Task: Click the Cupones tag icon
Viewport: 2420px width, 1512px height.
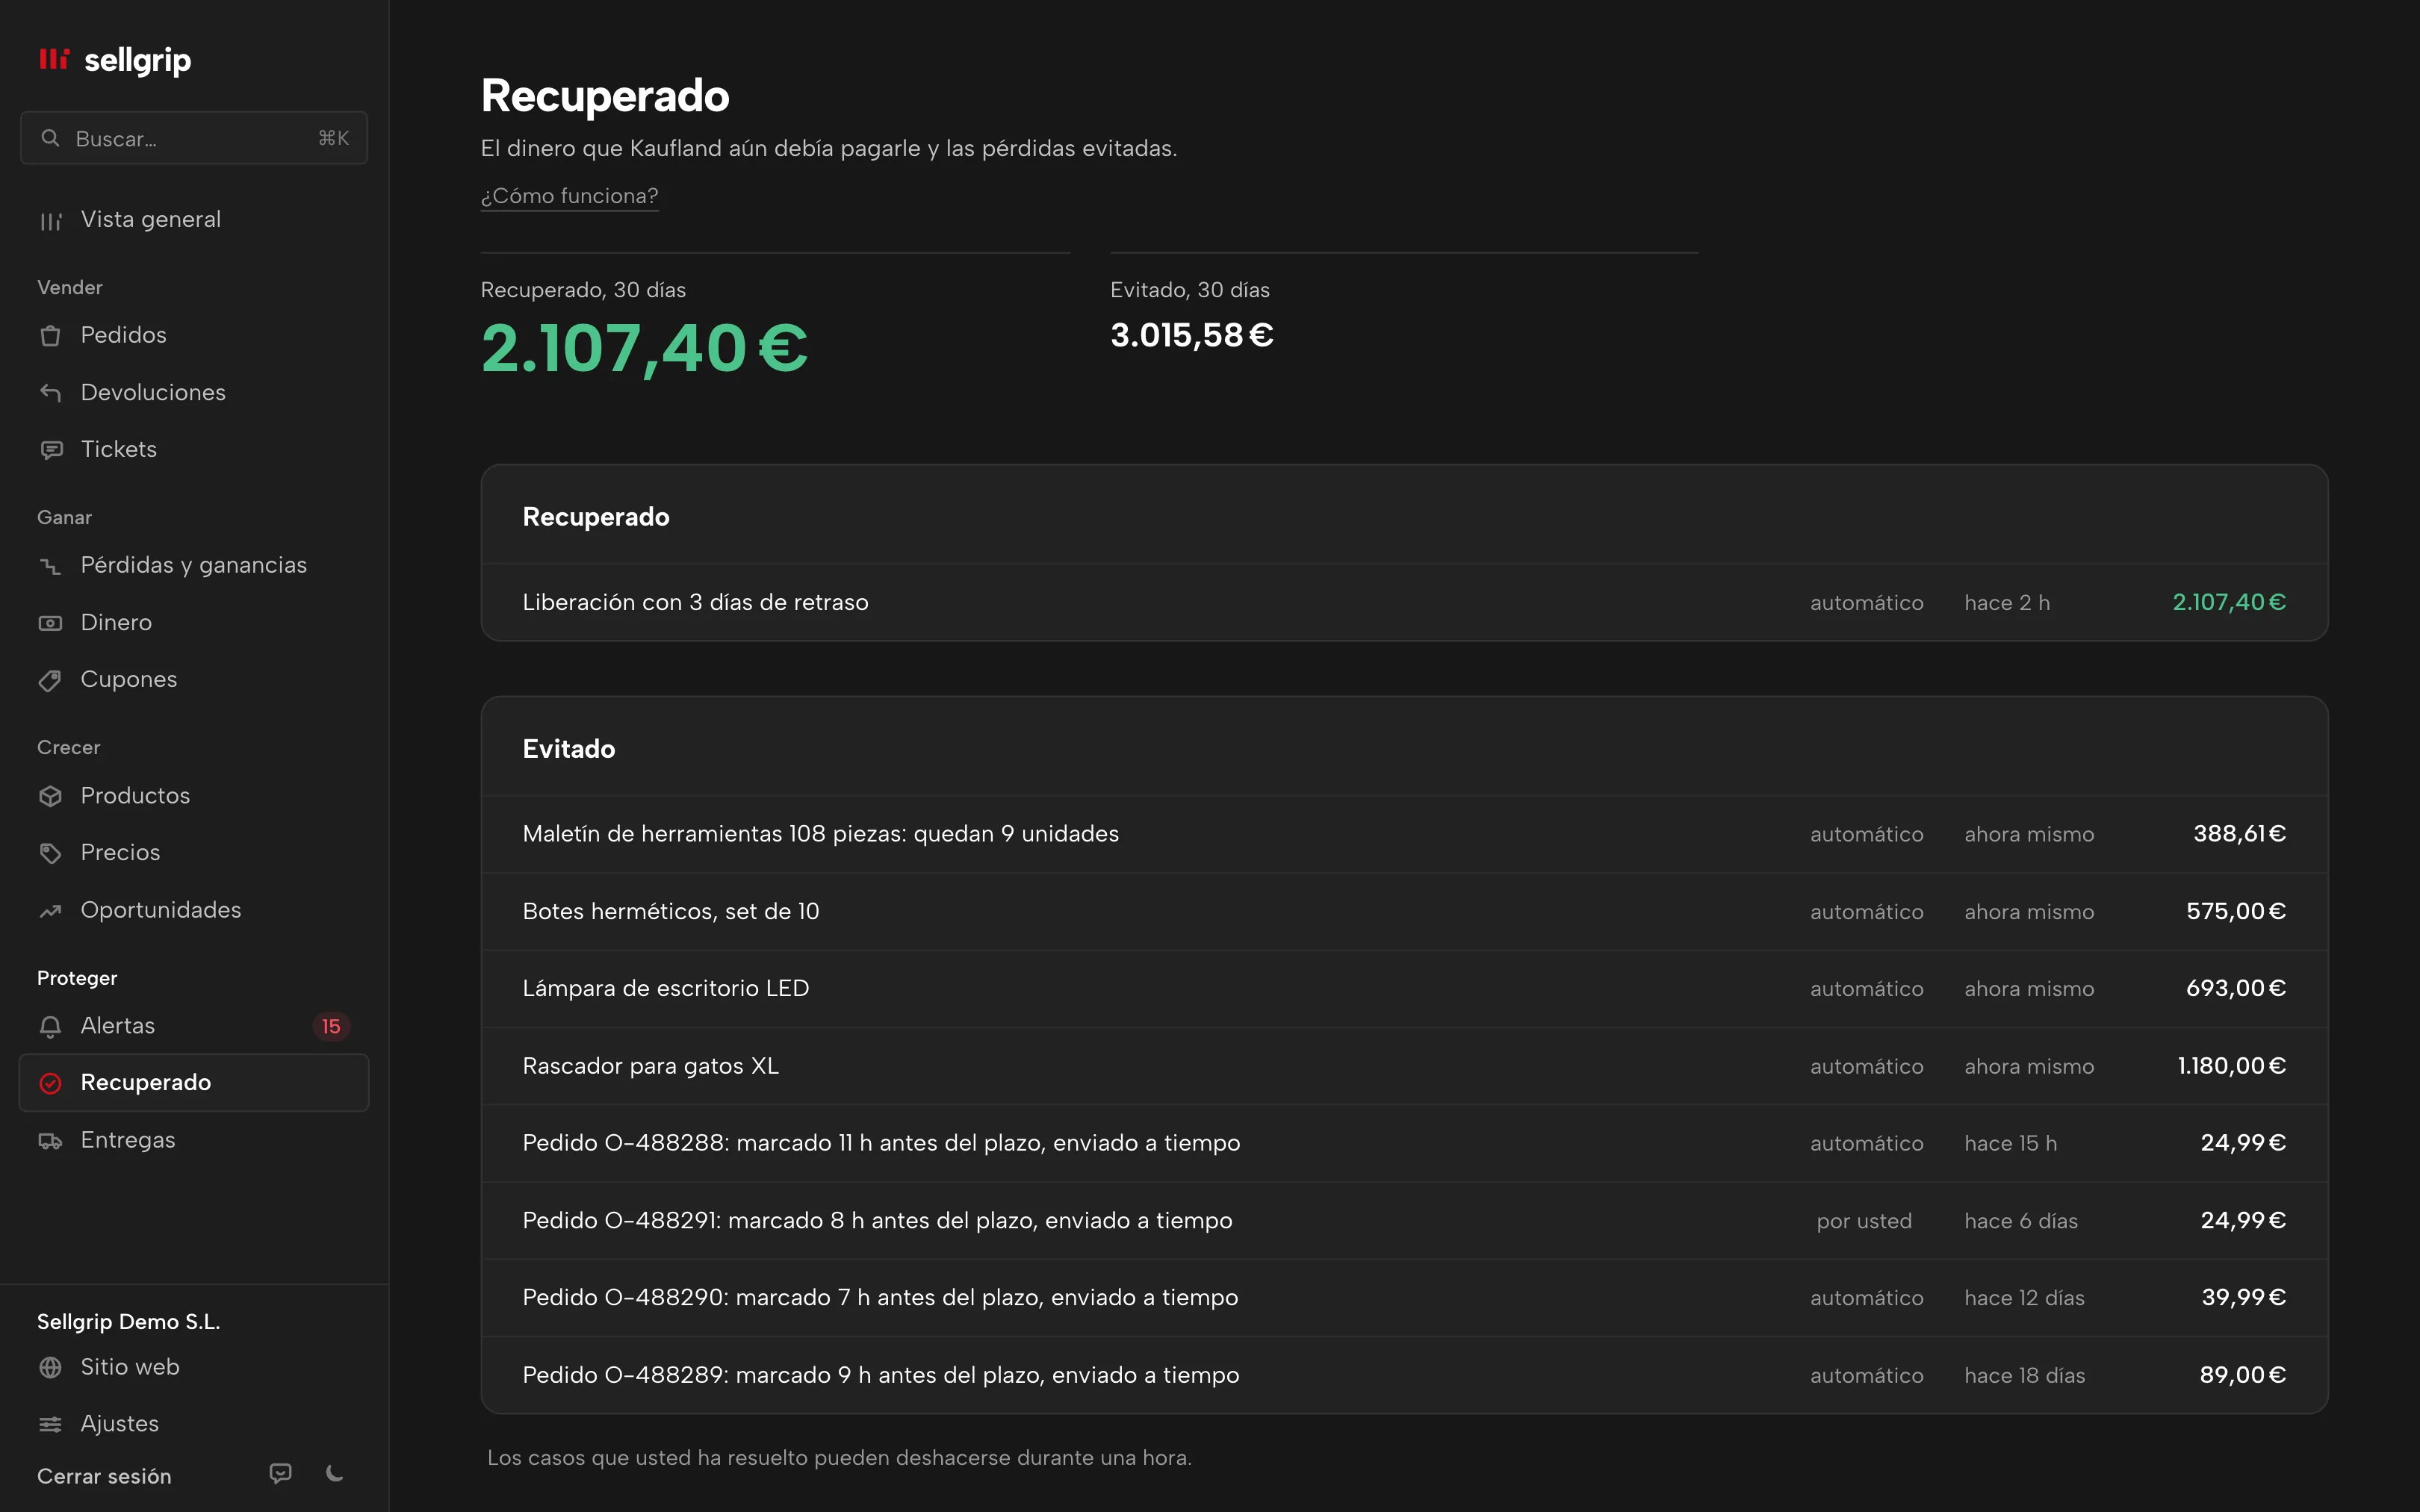Action: [x=50, y=680]
